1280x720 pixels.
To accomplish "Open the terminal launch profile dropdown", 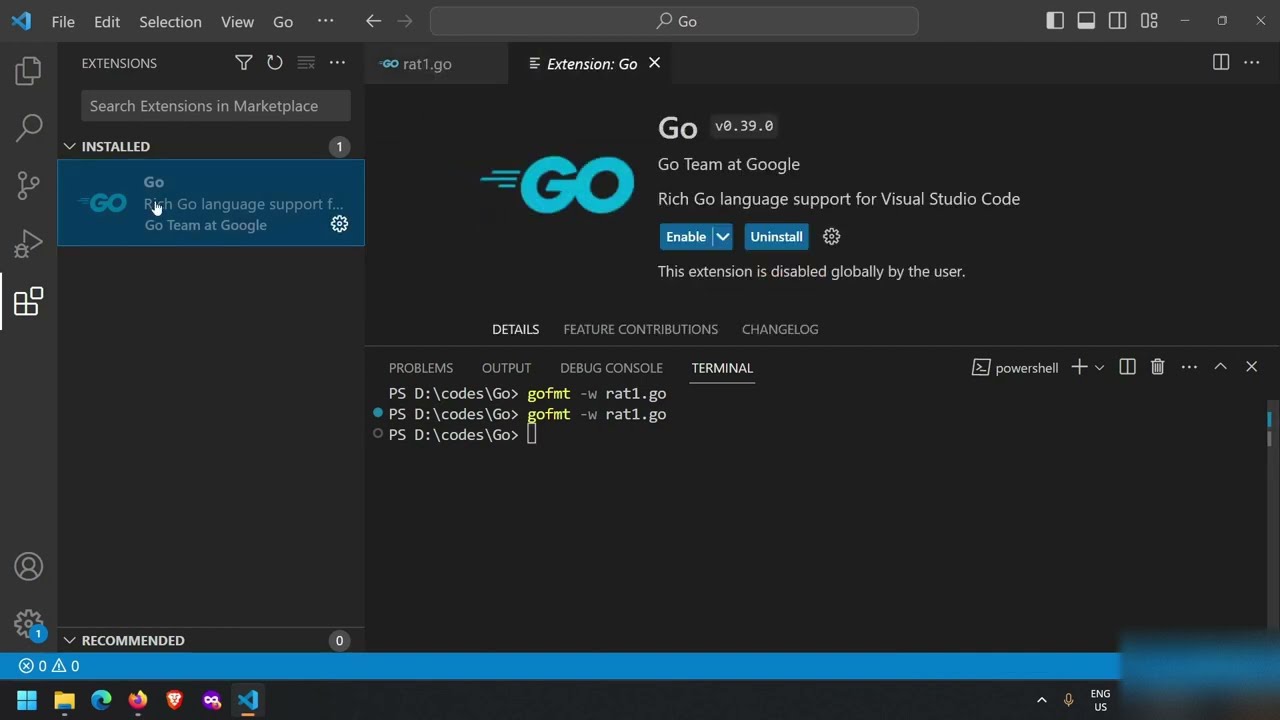I will tap(1099, 367).
